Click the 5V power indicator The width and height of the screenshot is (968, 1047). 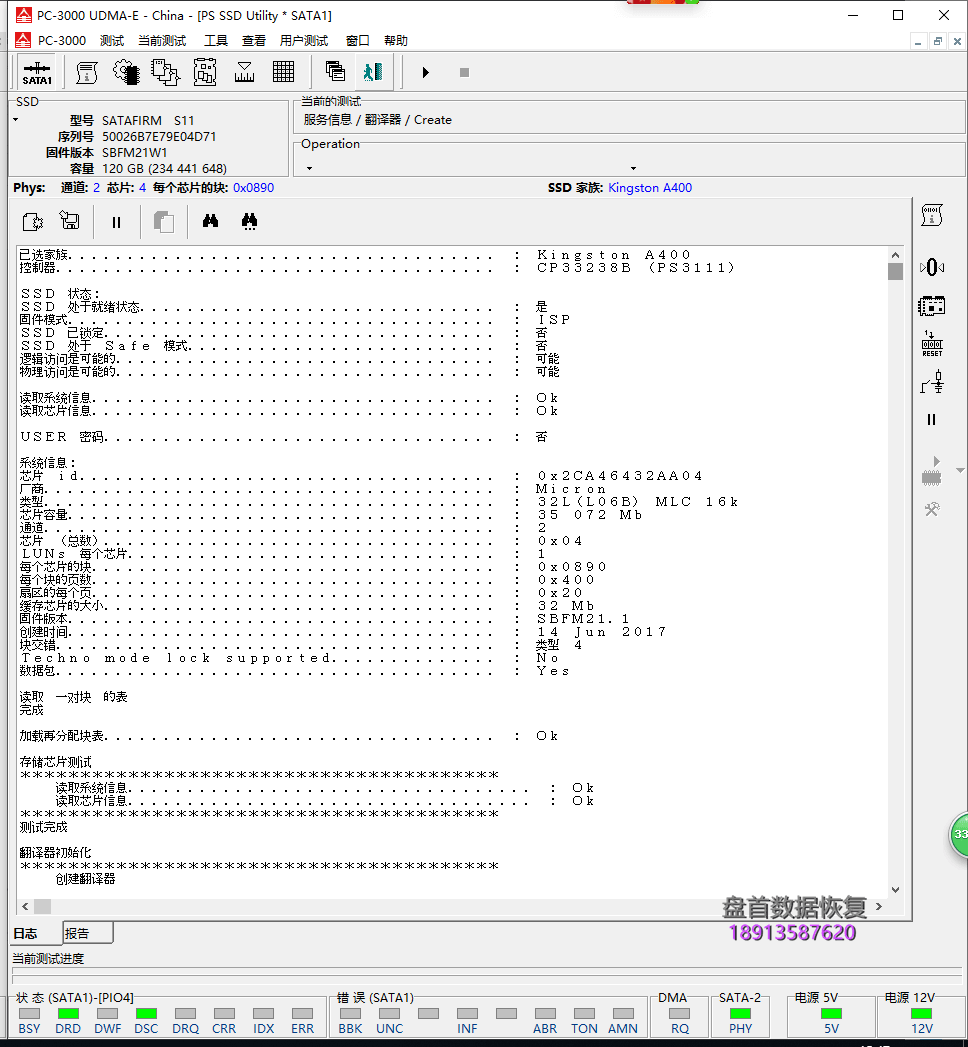831,1014
